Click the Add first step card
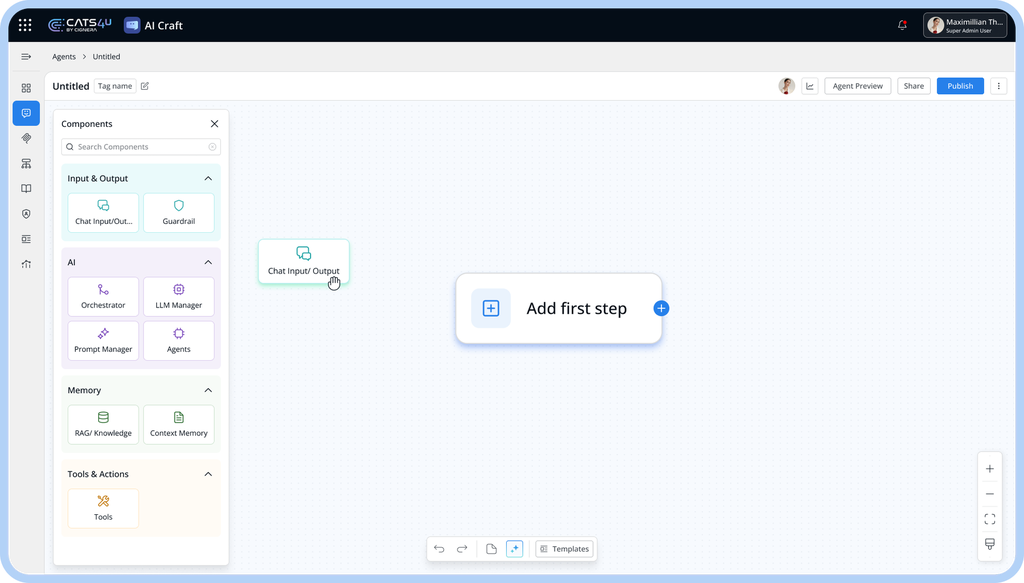 [x=559, y=308]
